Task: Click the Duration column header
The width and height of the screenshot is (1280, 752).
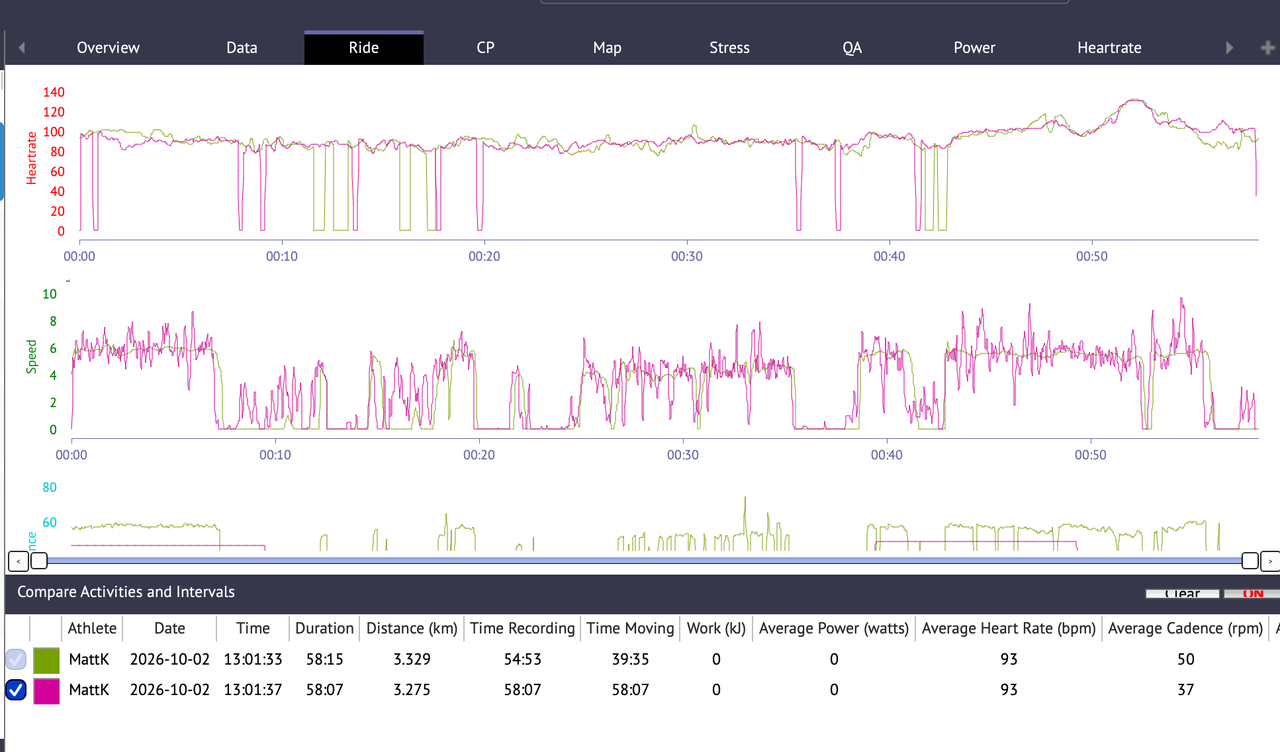Action: click(x=324, y=628)
